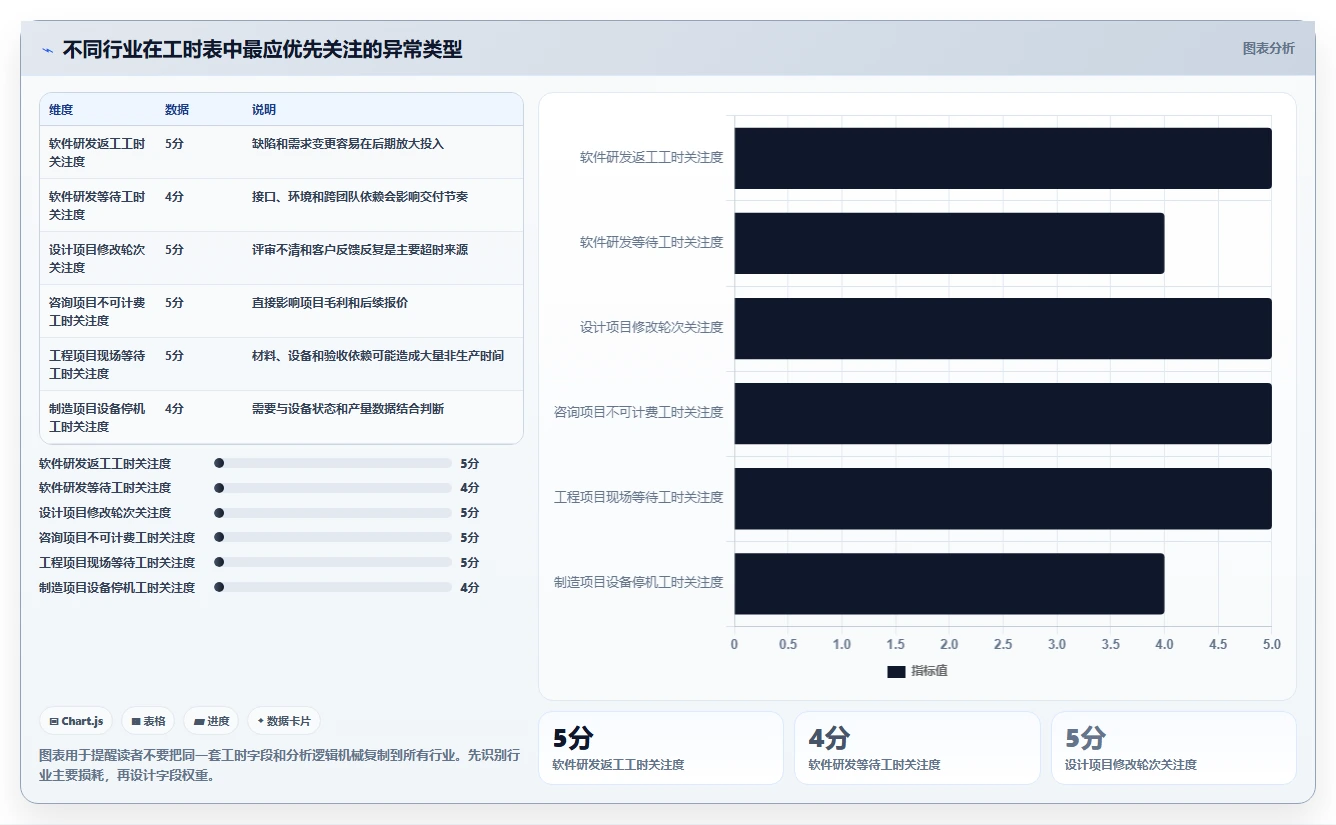Click the x-axis tick 2.5

1003,645
